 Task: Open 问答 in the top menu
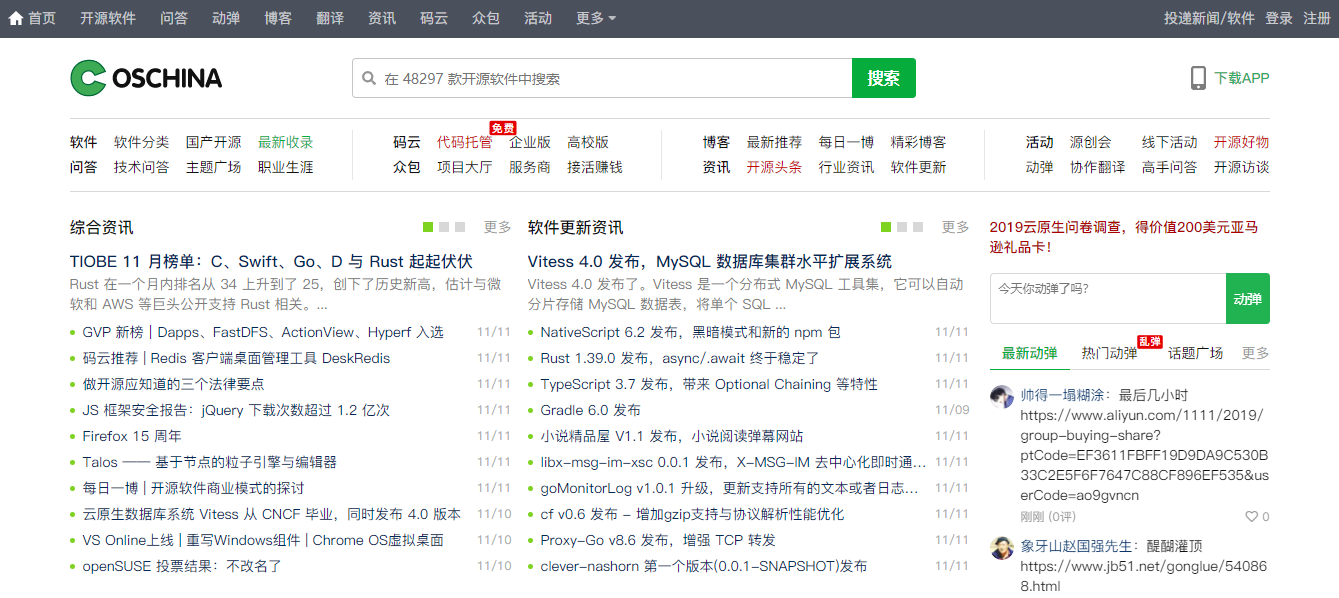[174, 18]
